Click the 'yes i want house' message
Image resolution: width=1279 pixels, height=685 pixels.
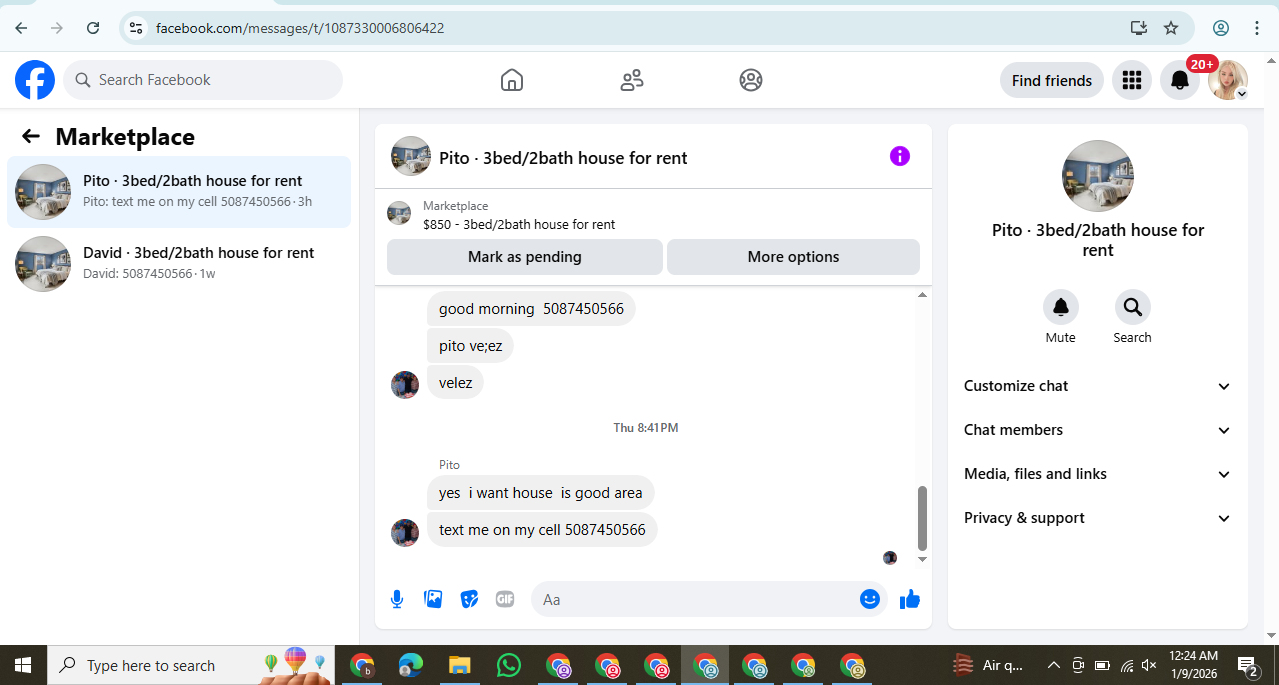[541, 493]
